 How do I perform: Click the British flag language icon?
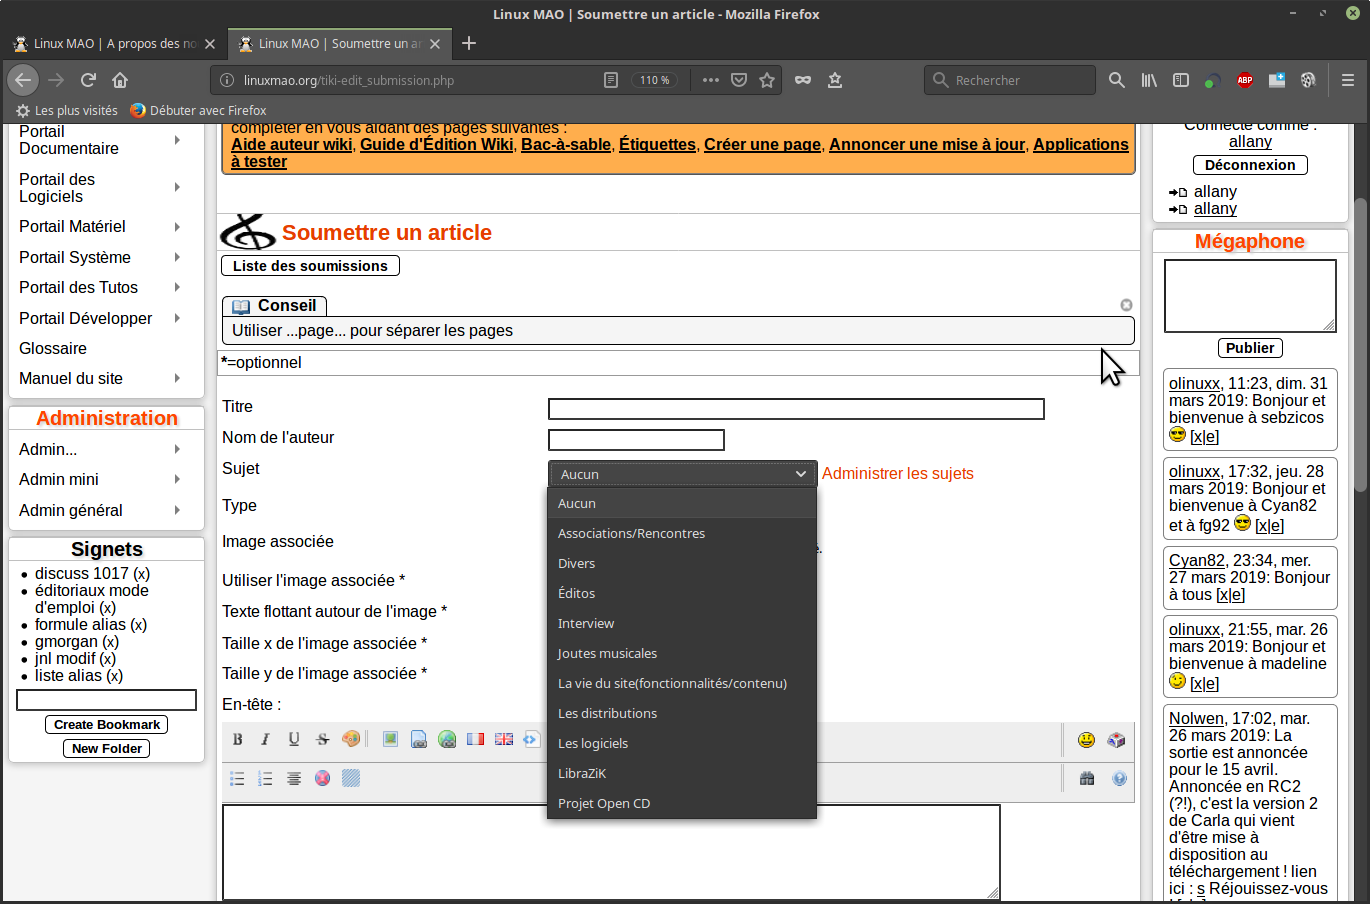pos(504,739)
